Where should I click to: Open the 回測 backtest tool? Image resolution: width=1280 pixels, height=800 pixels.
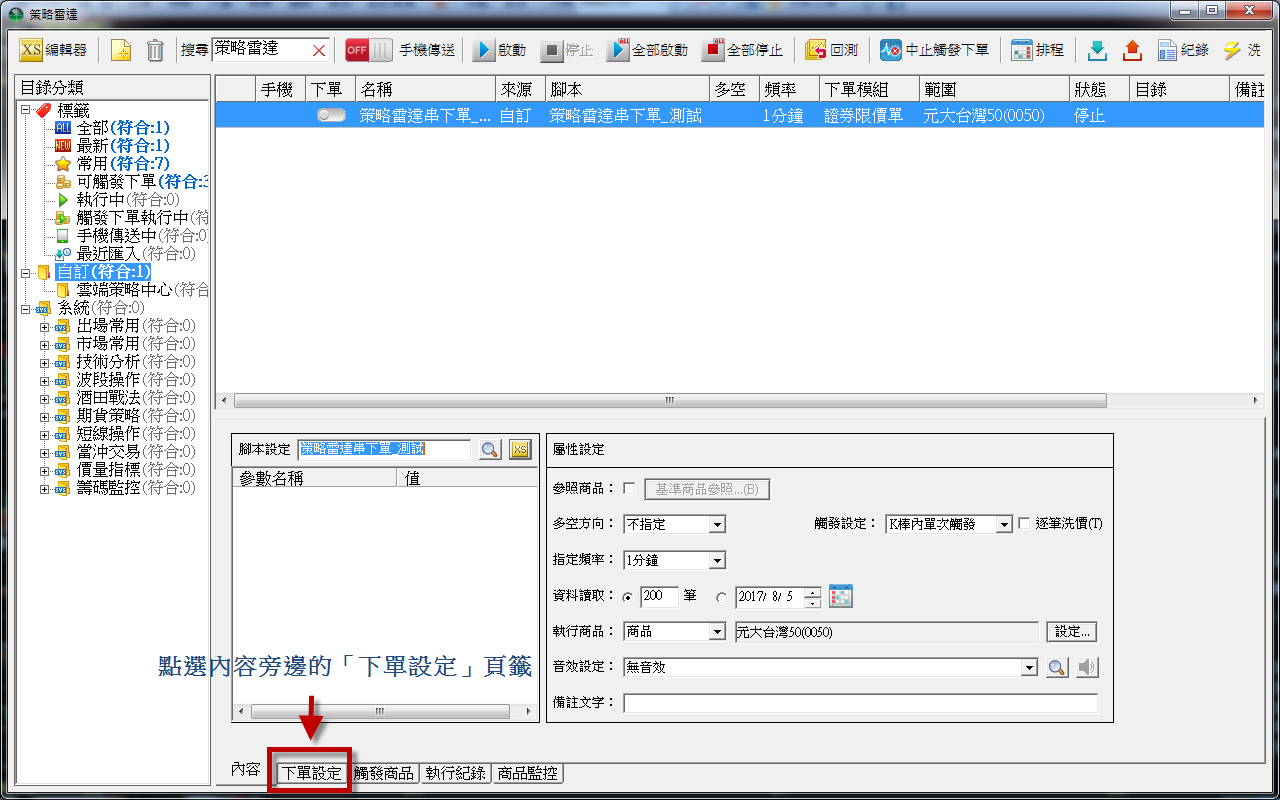[x=831, y=50]
